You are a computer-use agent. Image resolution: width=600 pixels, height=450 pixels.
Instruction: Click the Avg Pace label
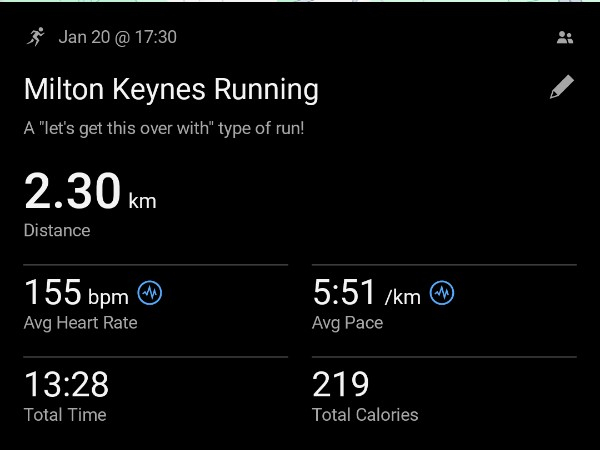click(x=348, y=323)
